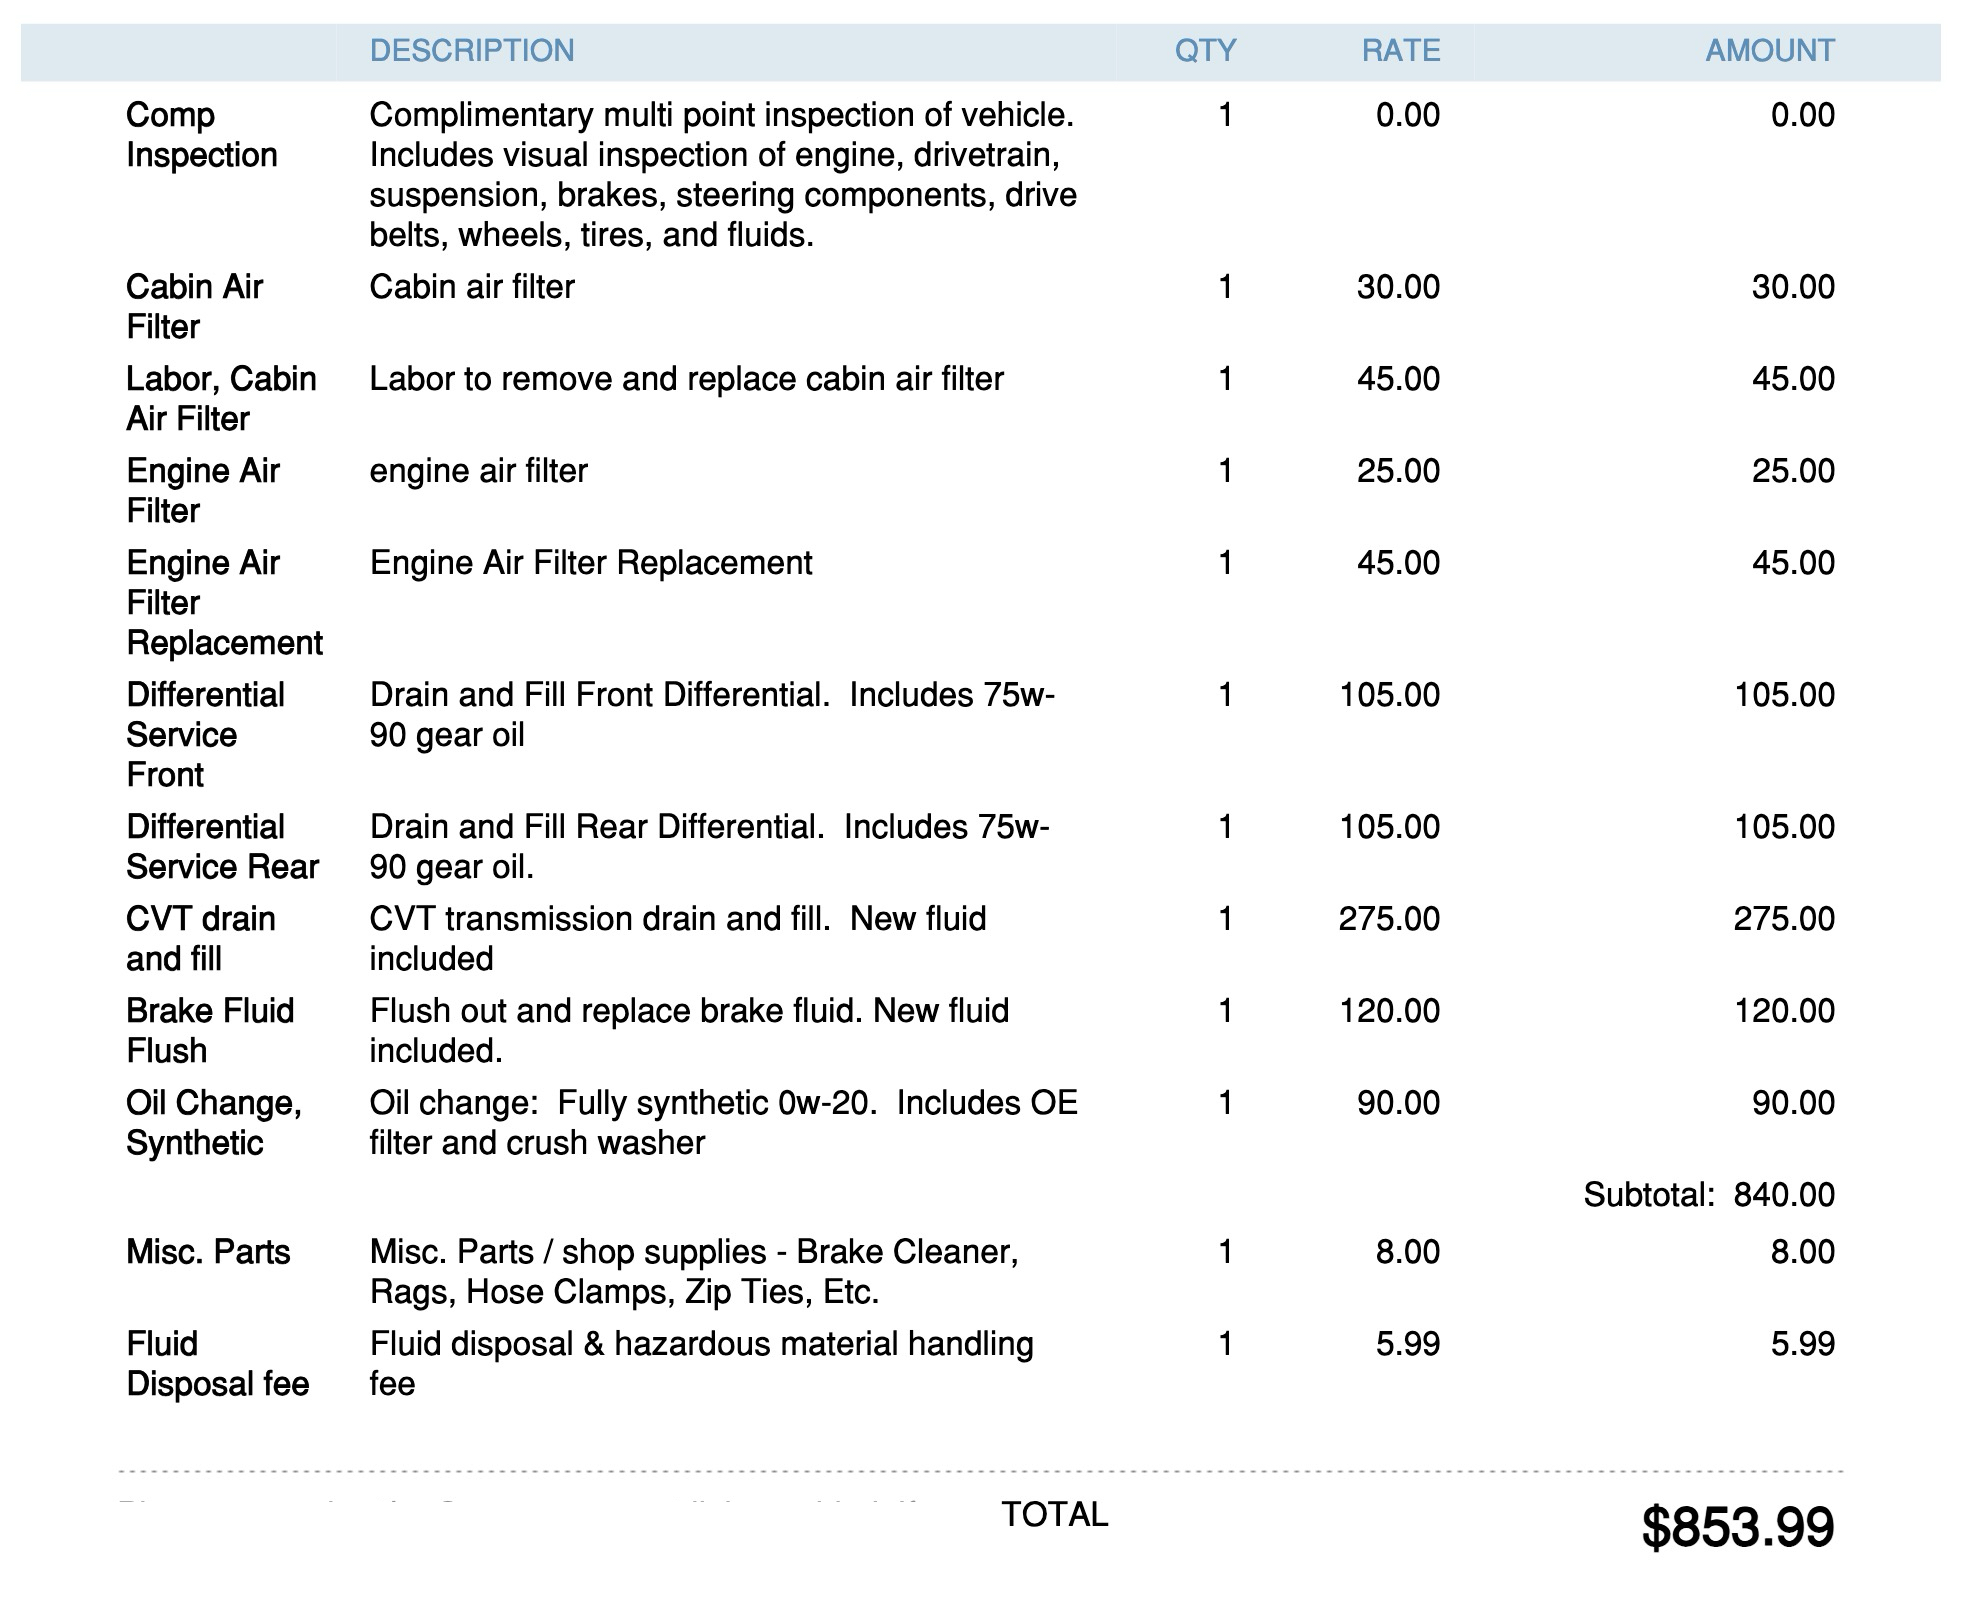Screen dimensions: 1974x1624
Task: Click the RATE column header
Action: (x=1400, y=51)
